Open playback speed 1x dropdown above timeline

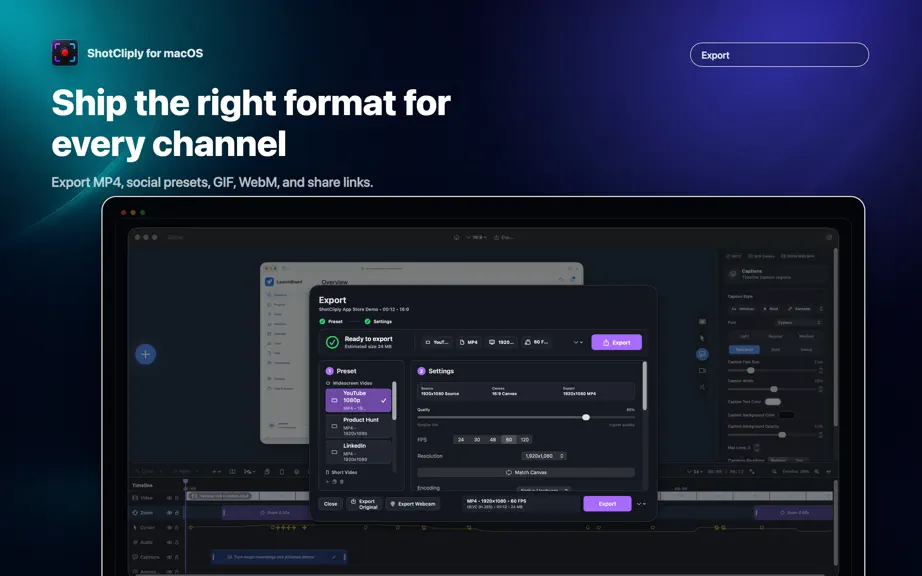coord(694,471)
